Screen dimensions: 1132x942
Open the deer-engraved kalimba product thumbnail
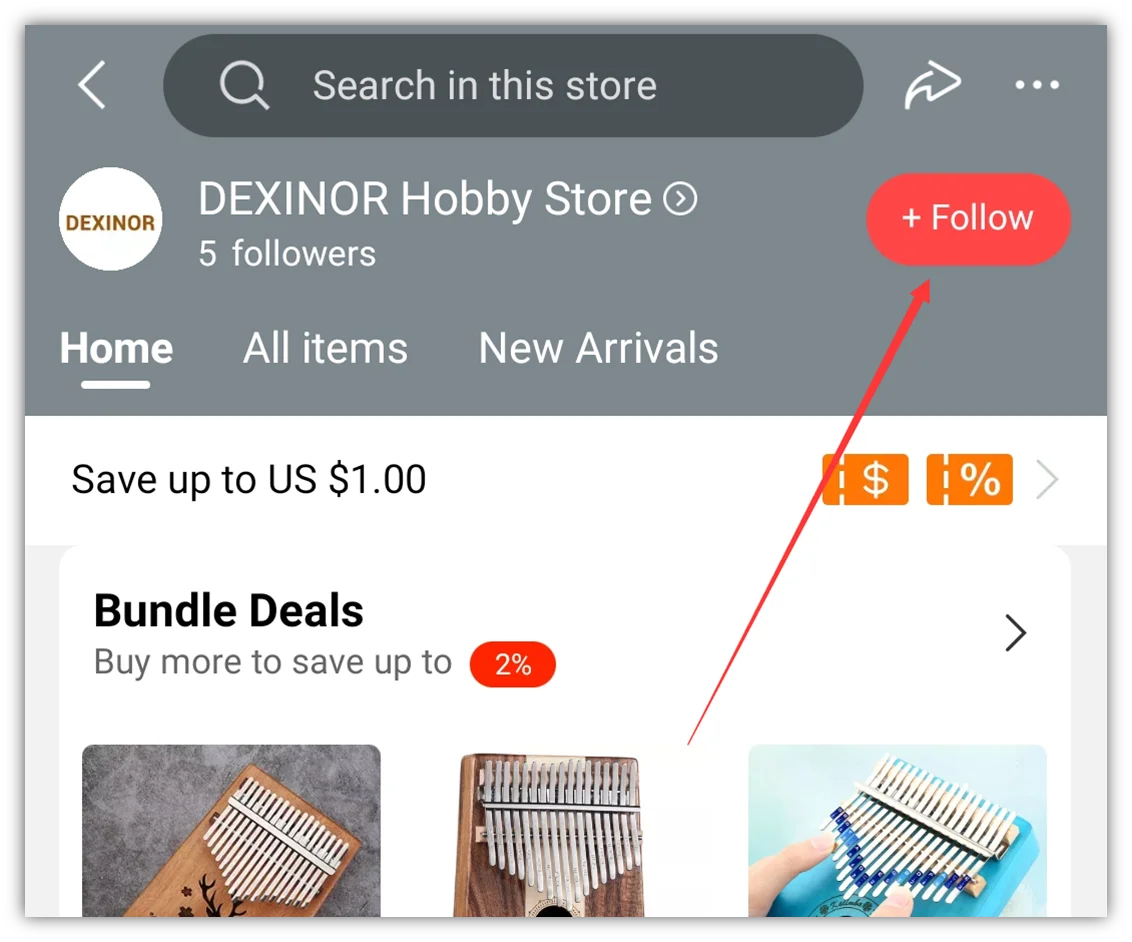[x=231, y=831]
